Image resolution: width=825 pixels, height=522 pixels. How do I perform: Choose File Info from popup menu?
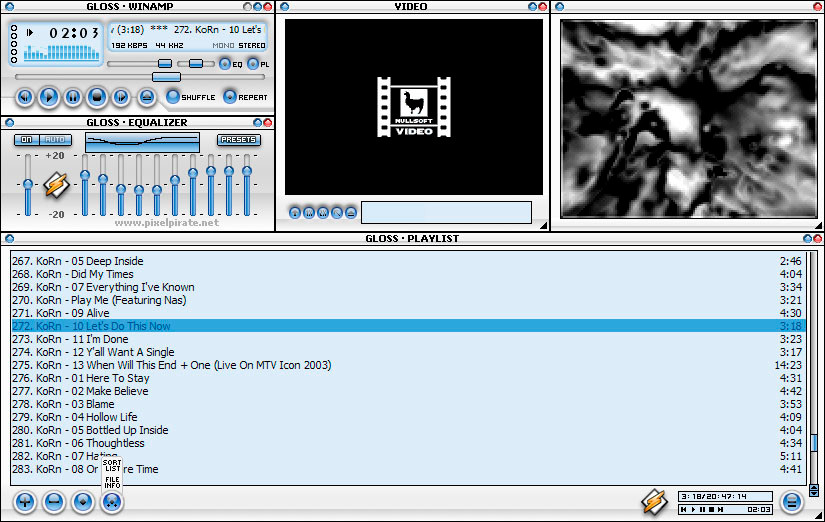click(x=112, y=482)
